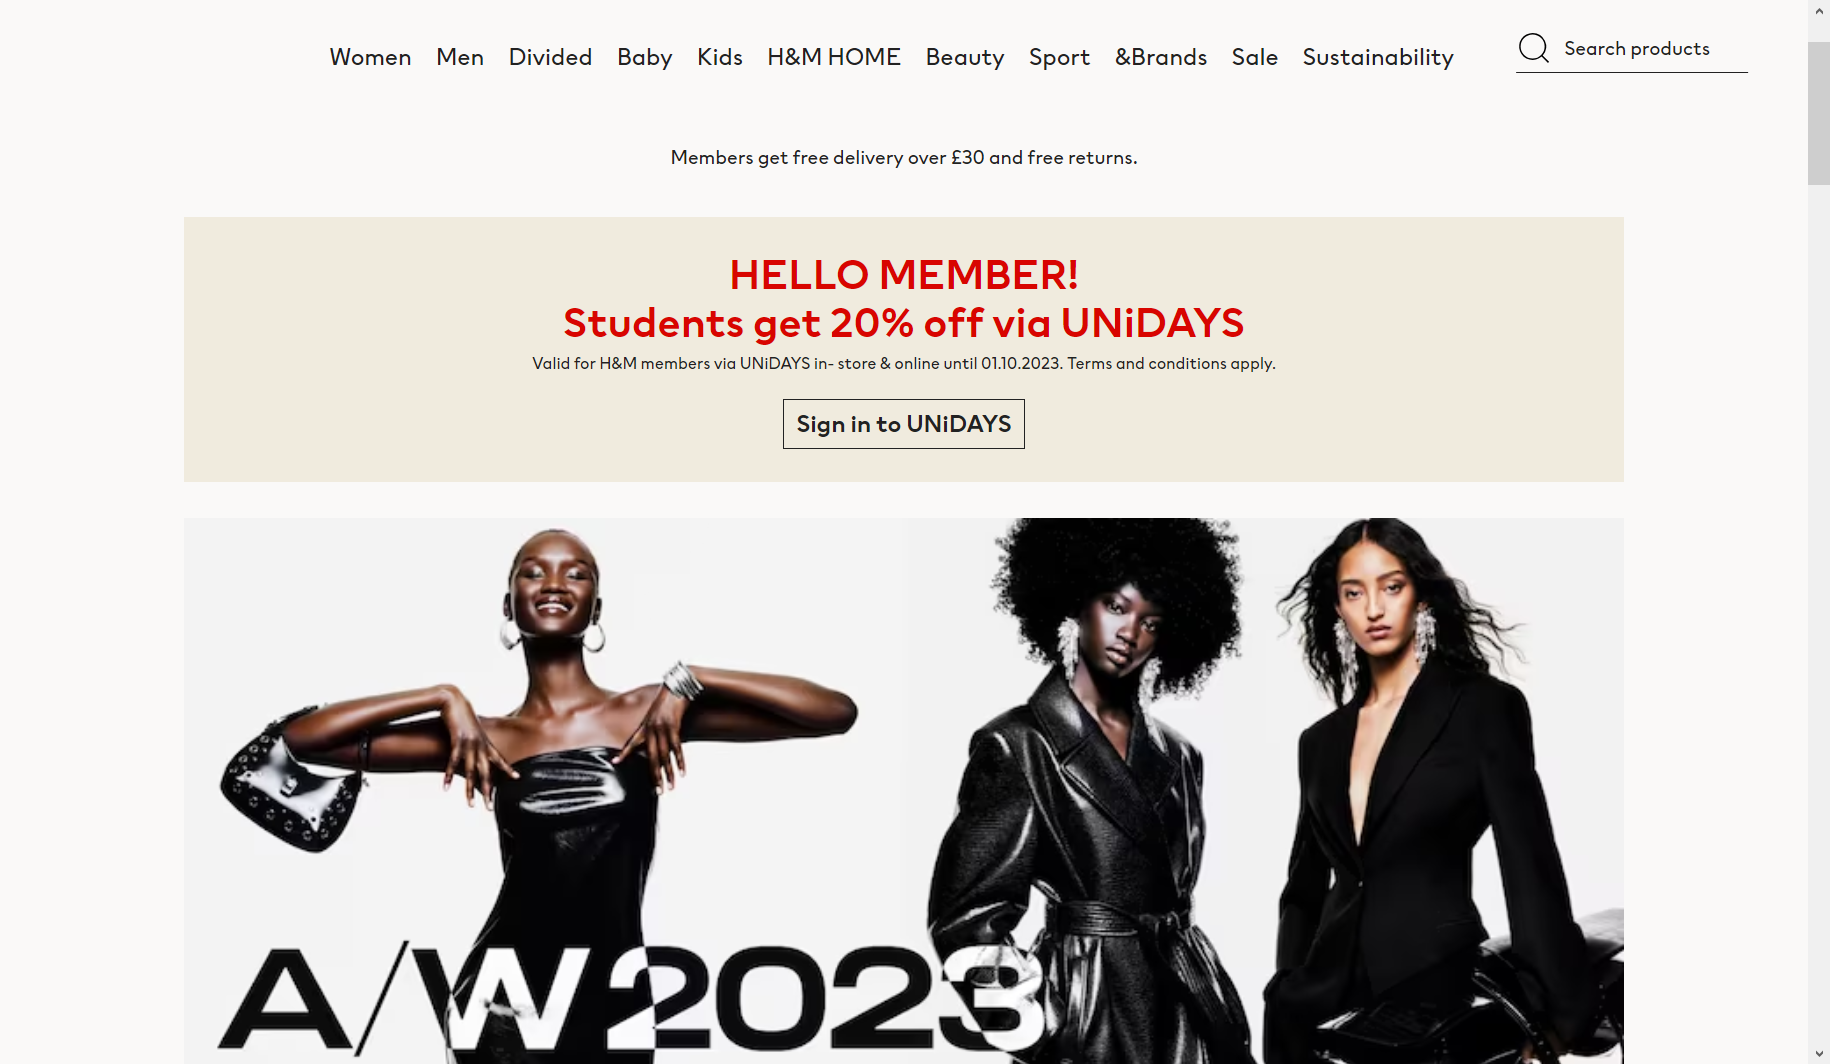Open the Women menu
1830x1064 pixels.
click(x=370, y=57)
